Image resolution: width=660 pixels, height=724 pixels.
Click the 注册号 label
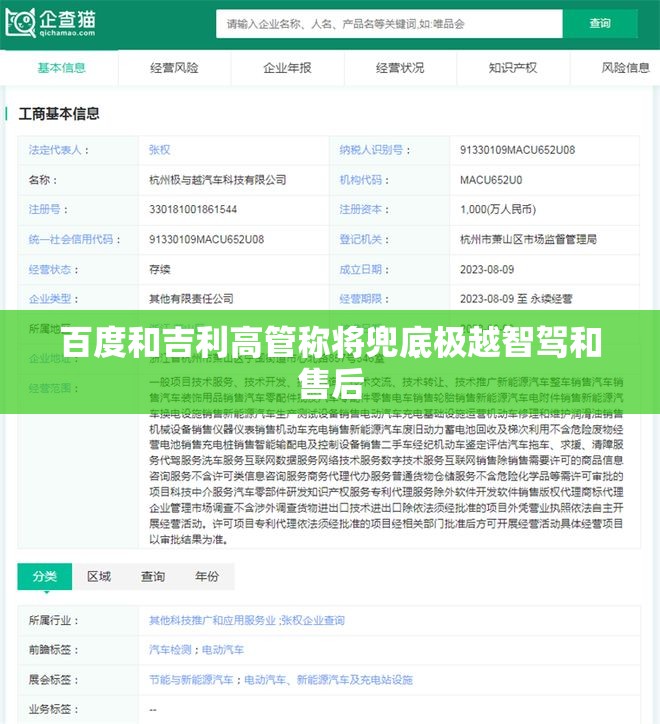point(48,209)
